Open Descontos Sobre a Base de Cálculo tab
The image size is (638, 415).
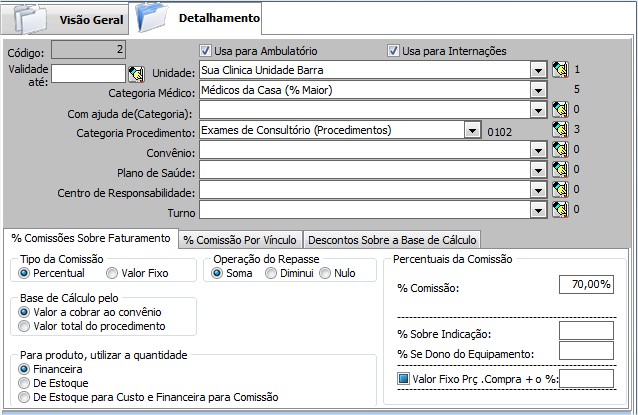(392, 239)
